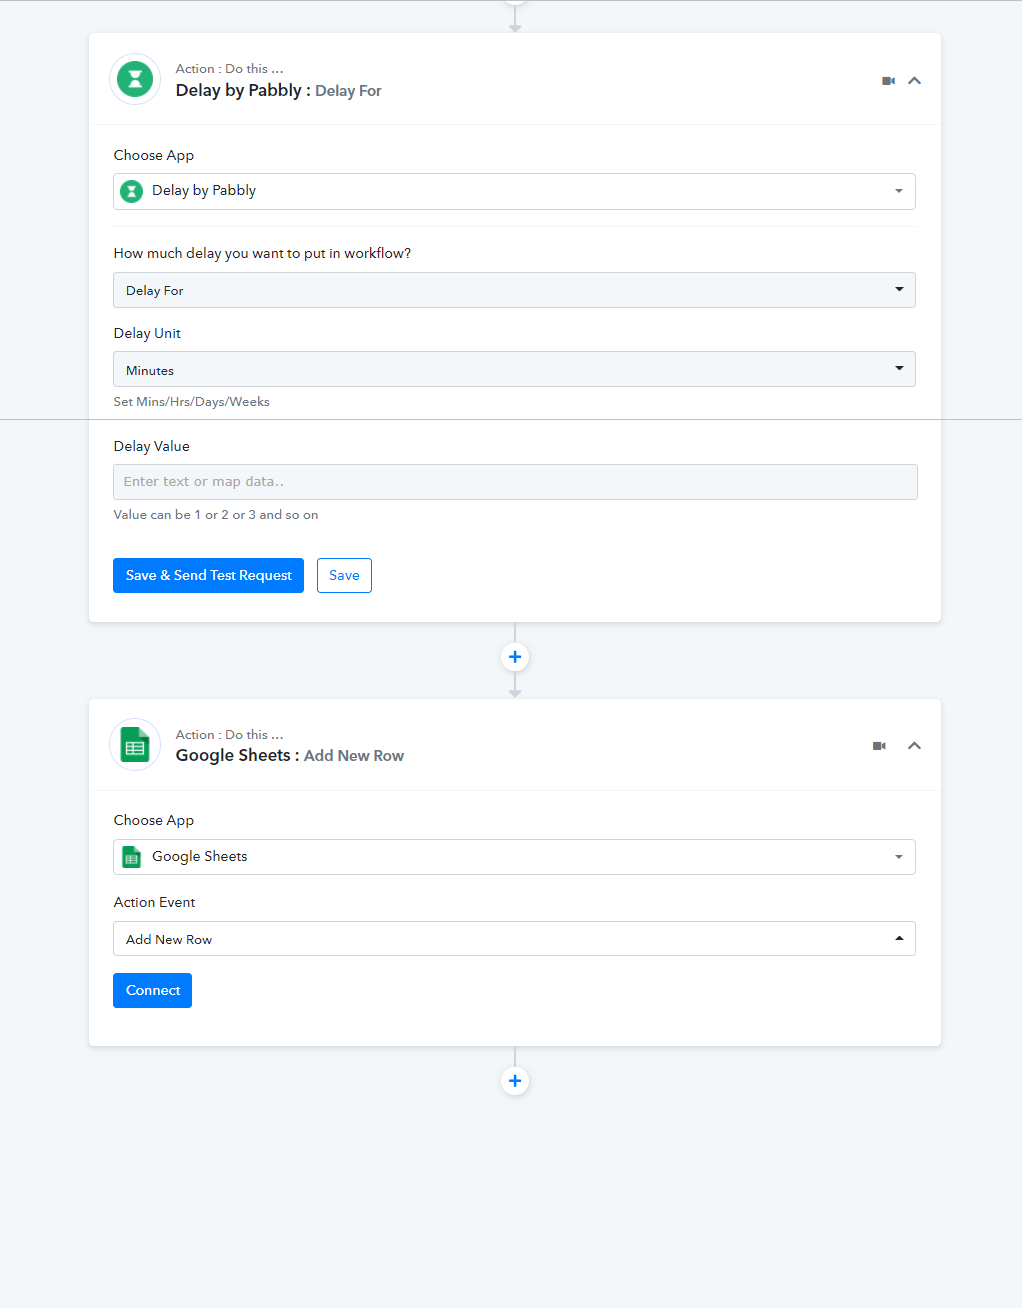Click the Delay by Pabbly hourglass icon
Image resolution: width=1022 pixels, height=1308 pixels.
[x=135, y=79]
